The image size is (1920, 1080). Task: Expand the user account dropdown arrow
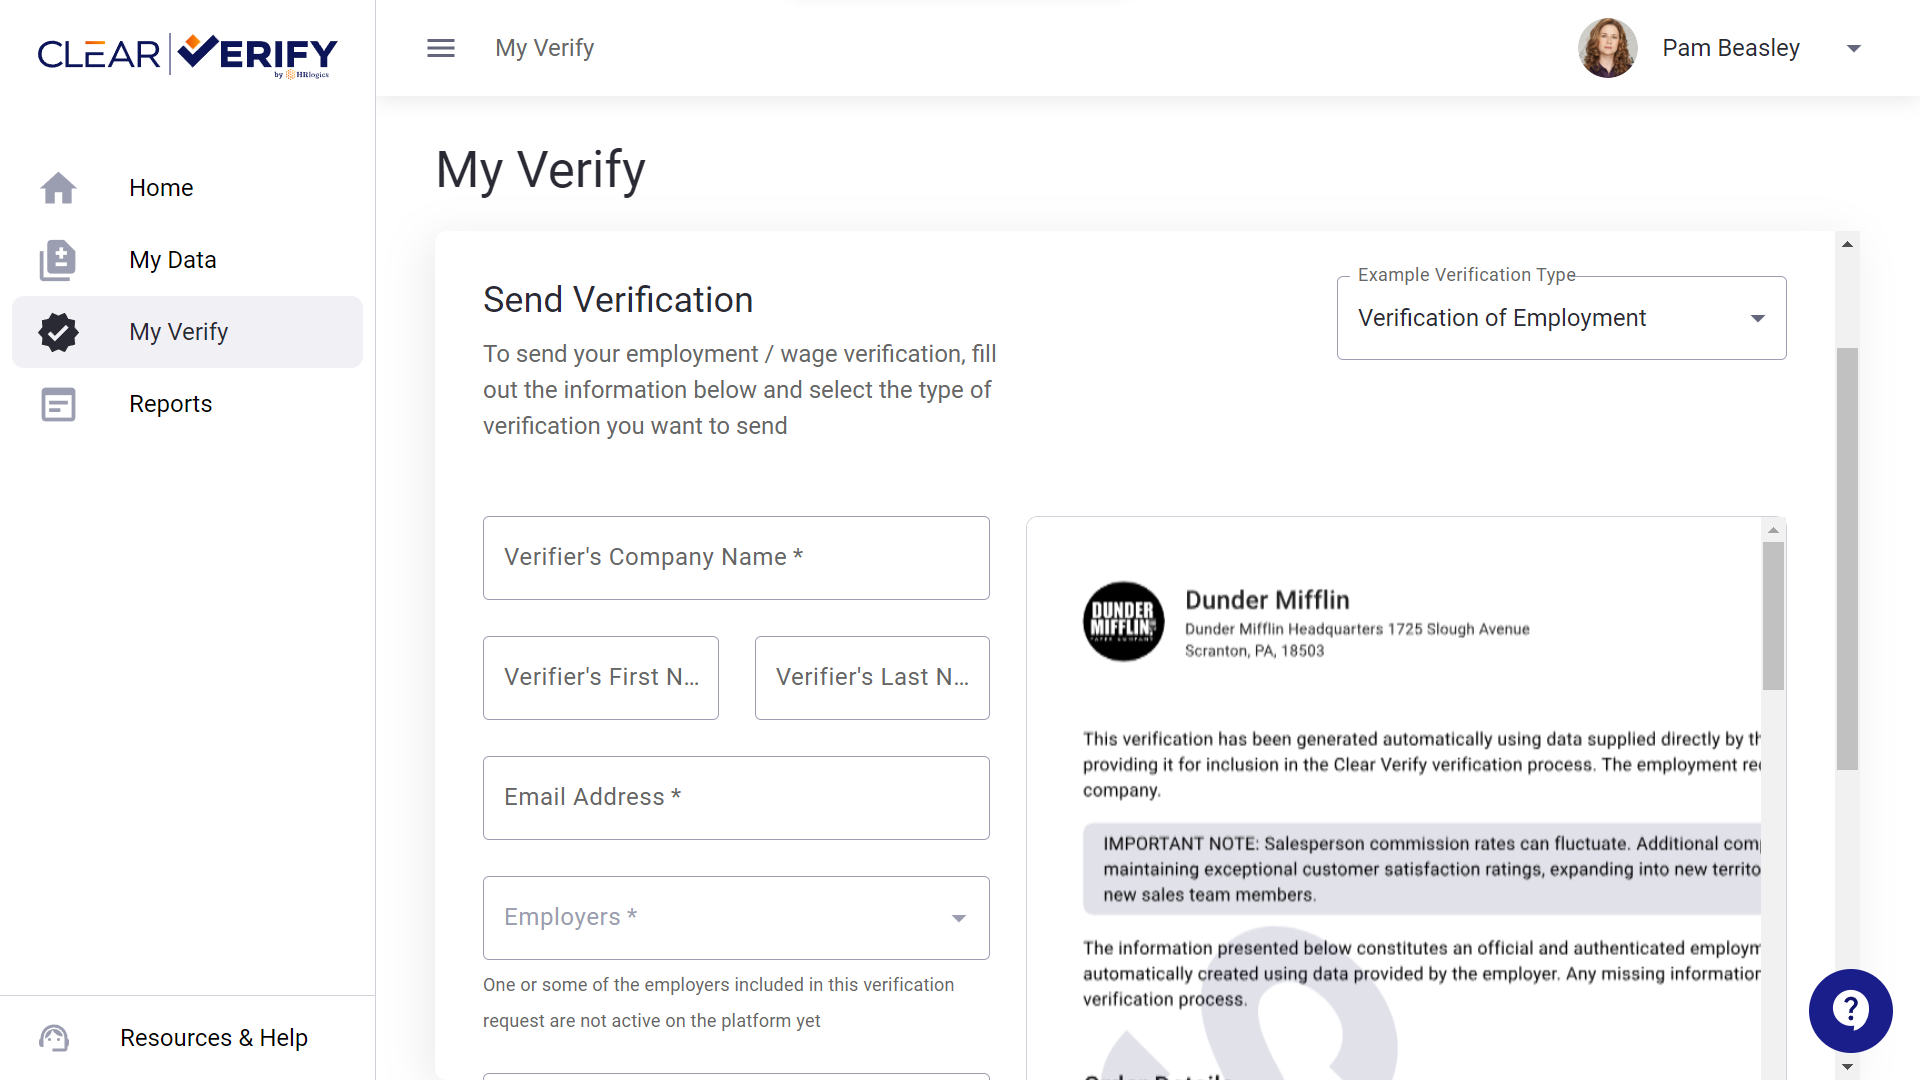tap(1854, 48)
